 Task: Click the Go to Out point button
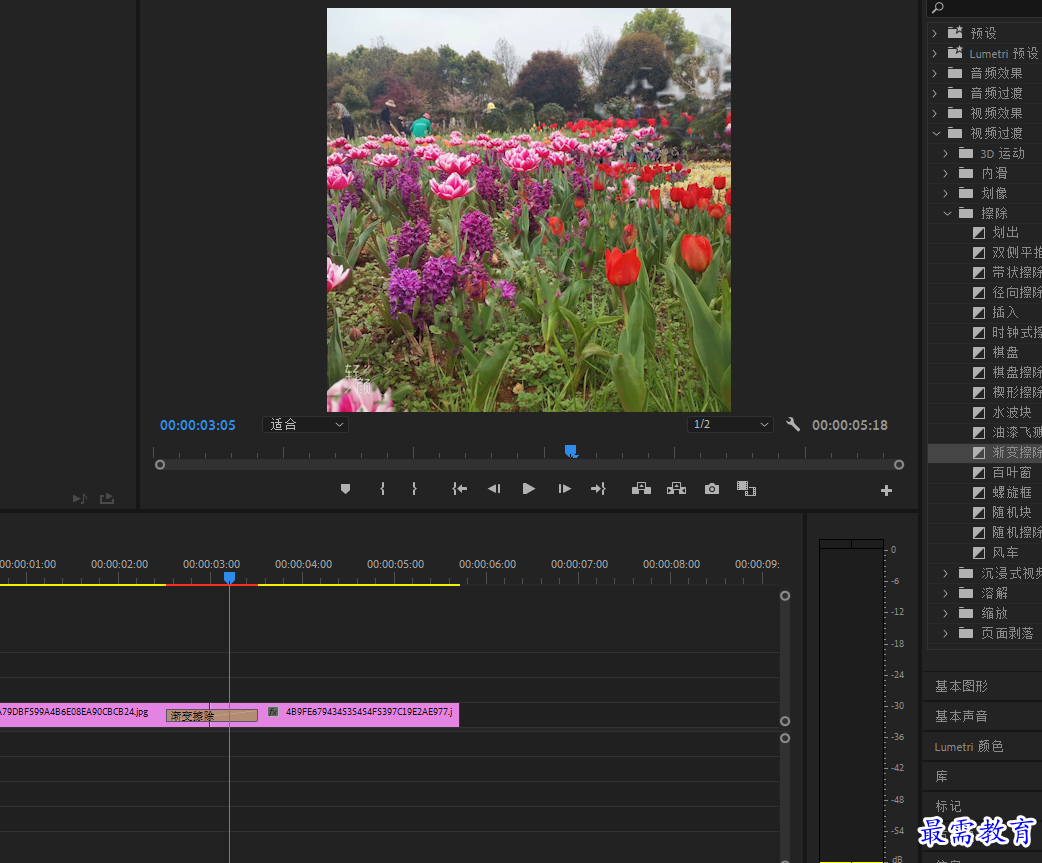[x=598, y=489]
